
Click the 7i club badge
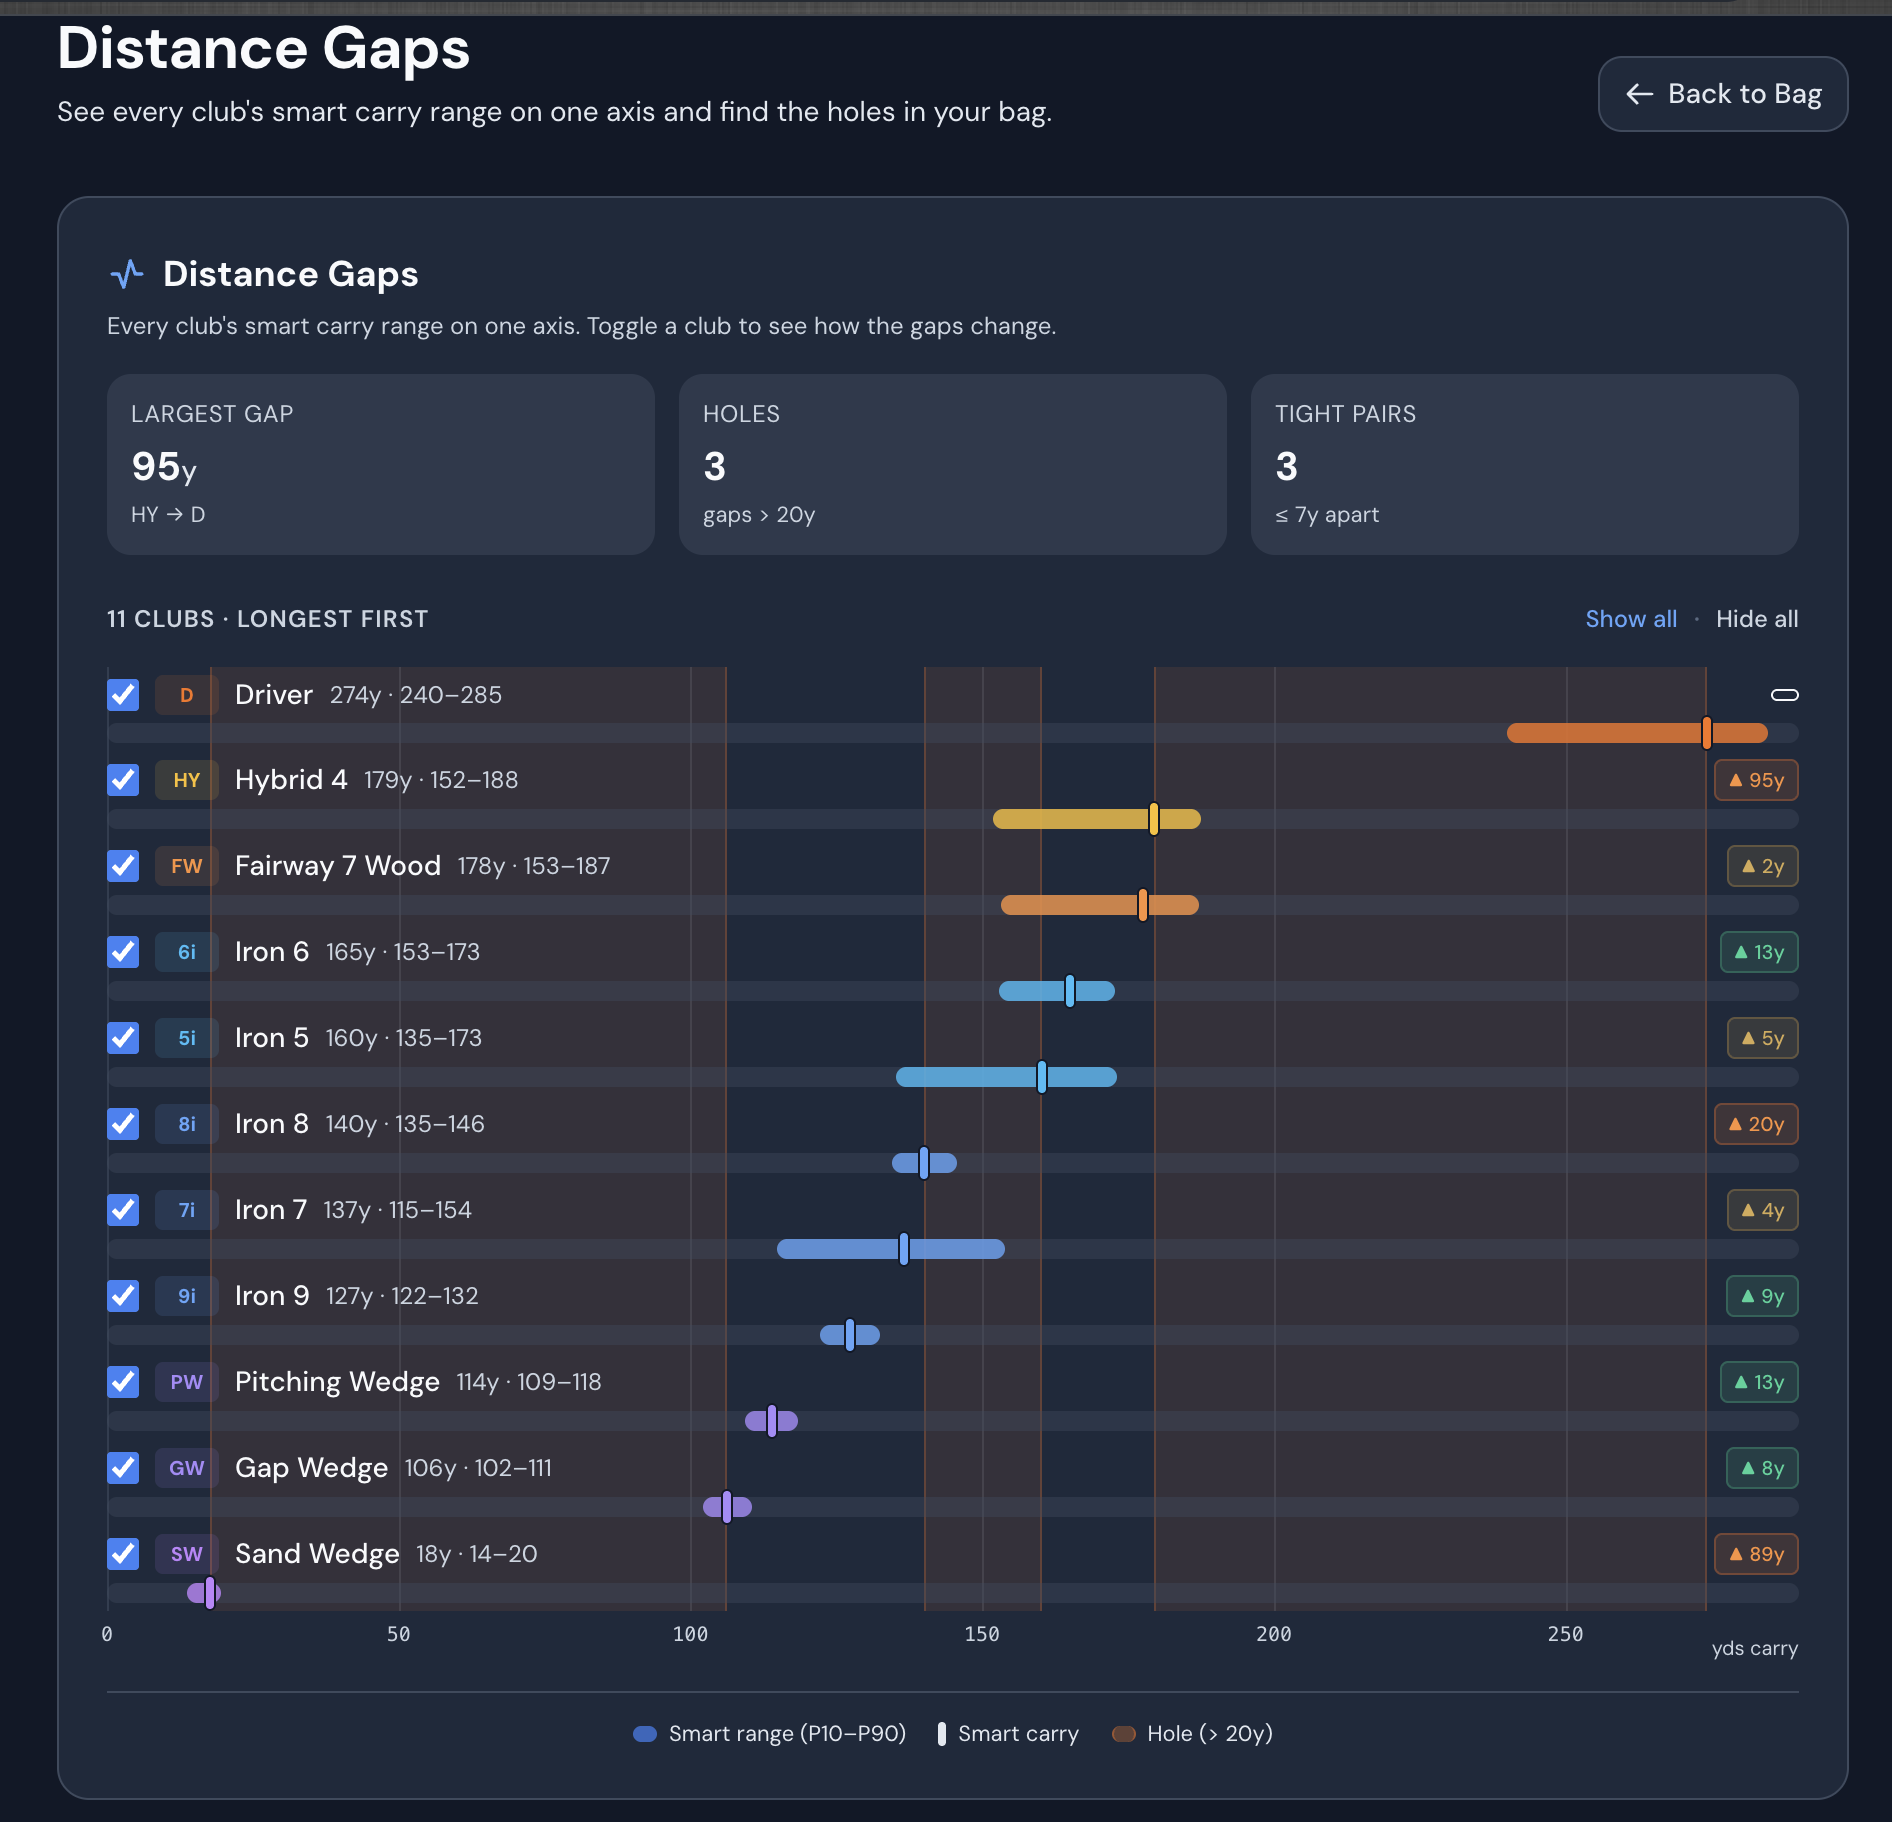tap(187, 1211)
